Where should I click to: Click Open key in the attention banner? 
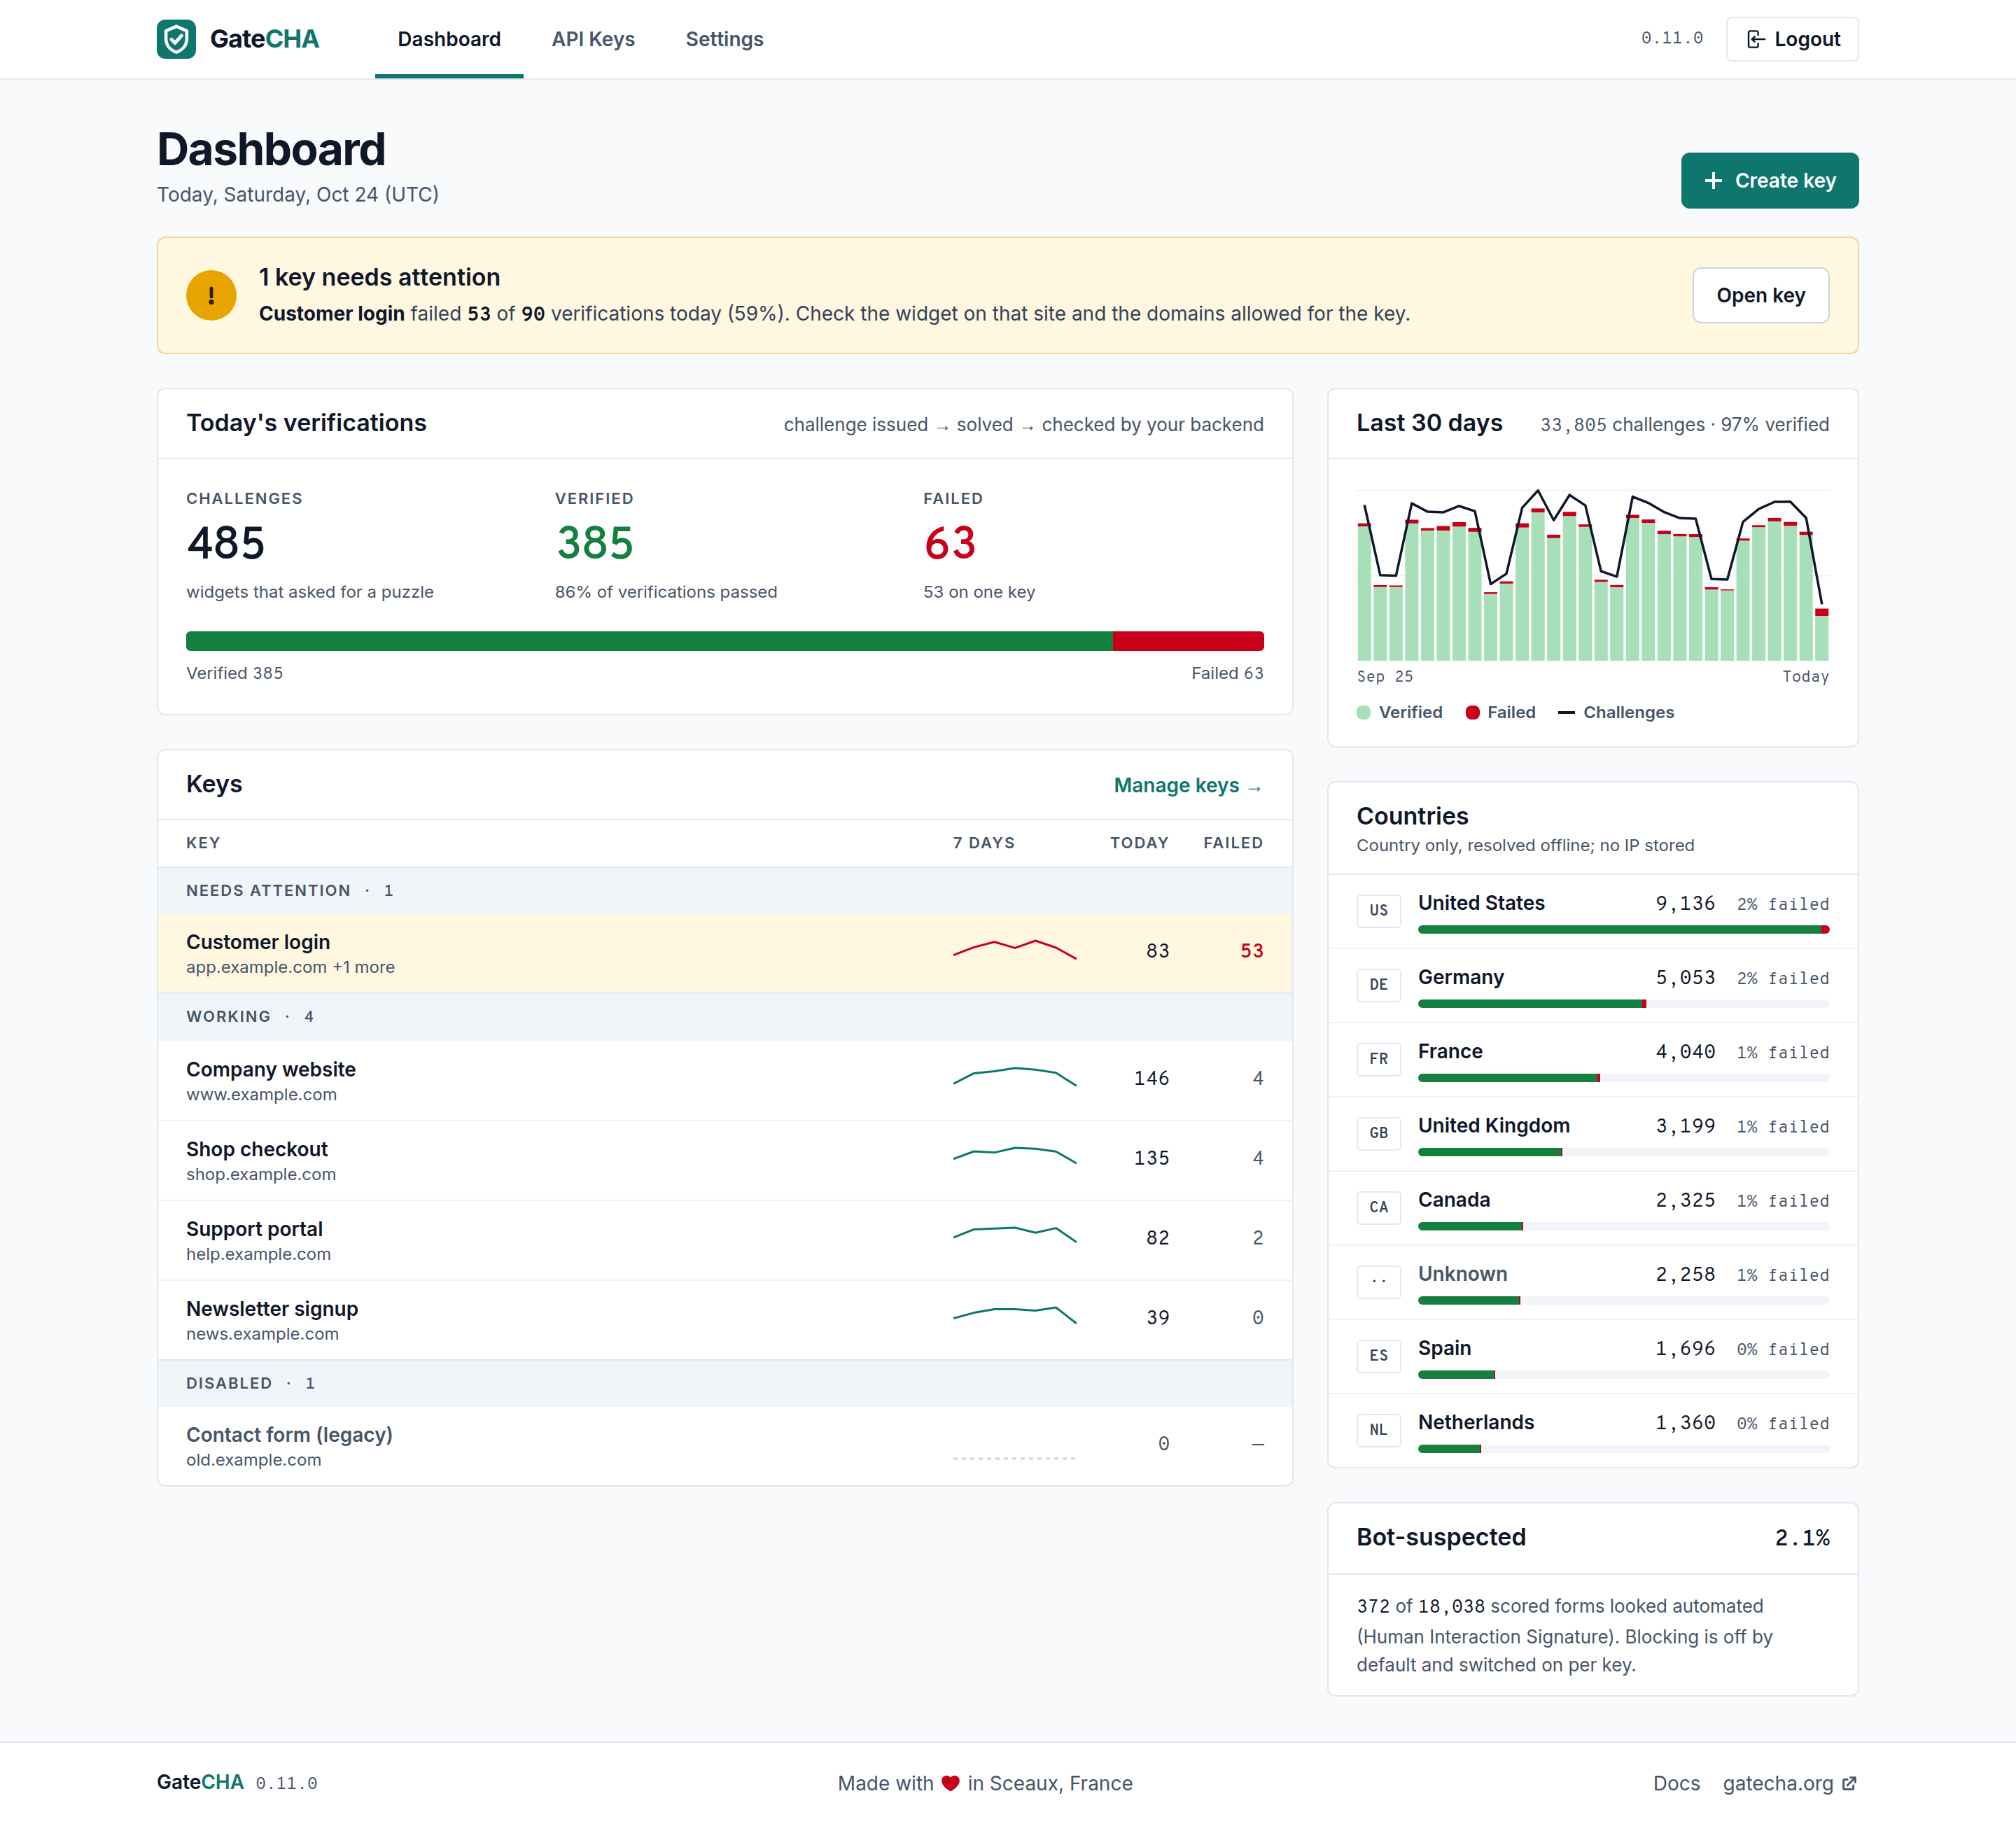1760,295
